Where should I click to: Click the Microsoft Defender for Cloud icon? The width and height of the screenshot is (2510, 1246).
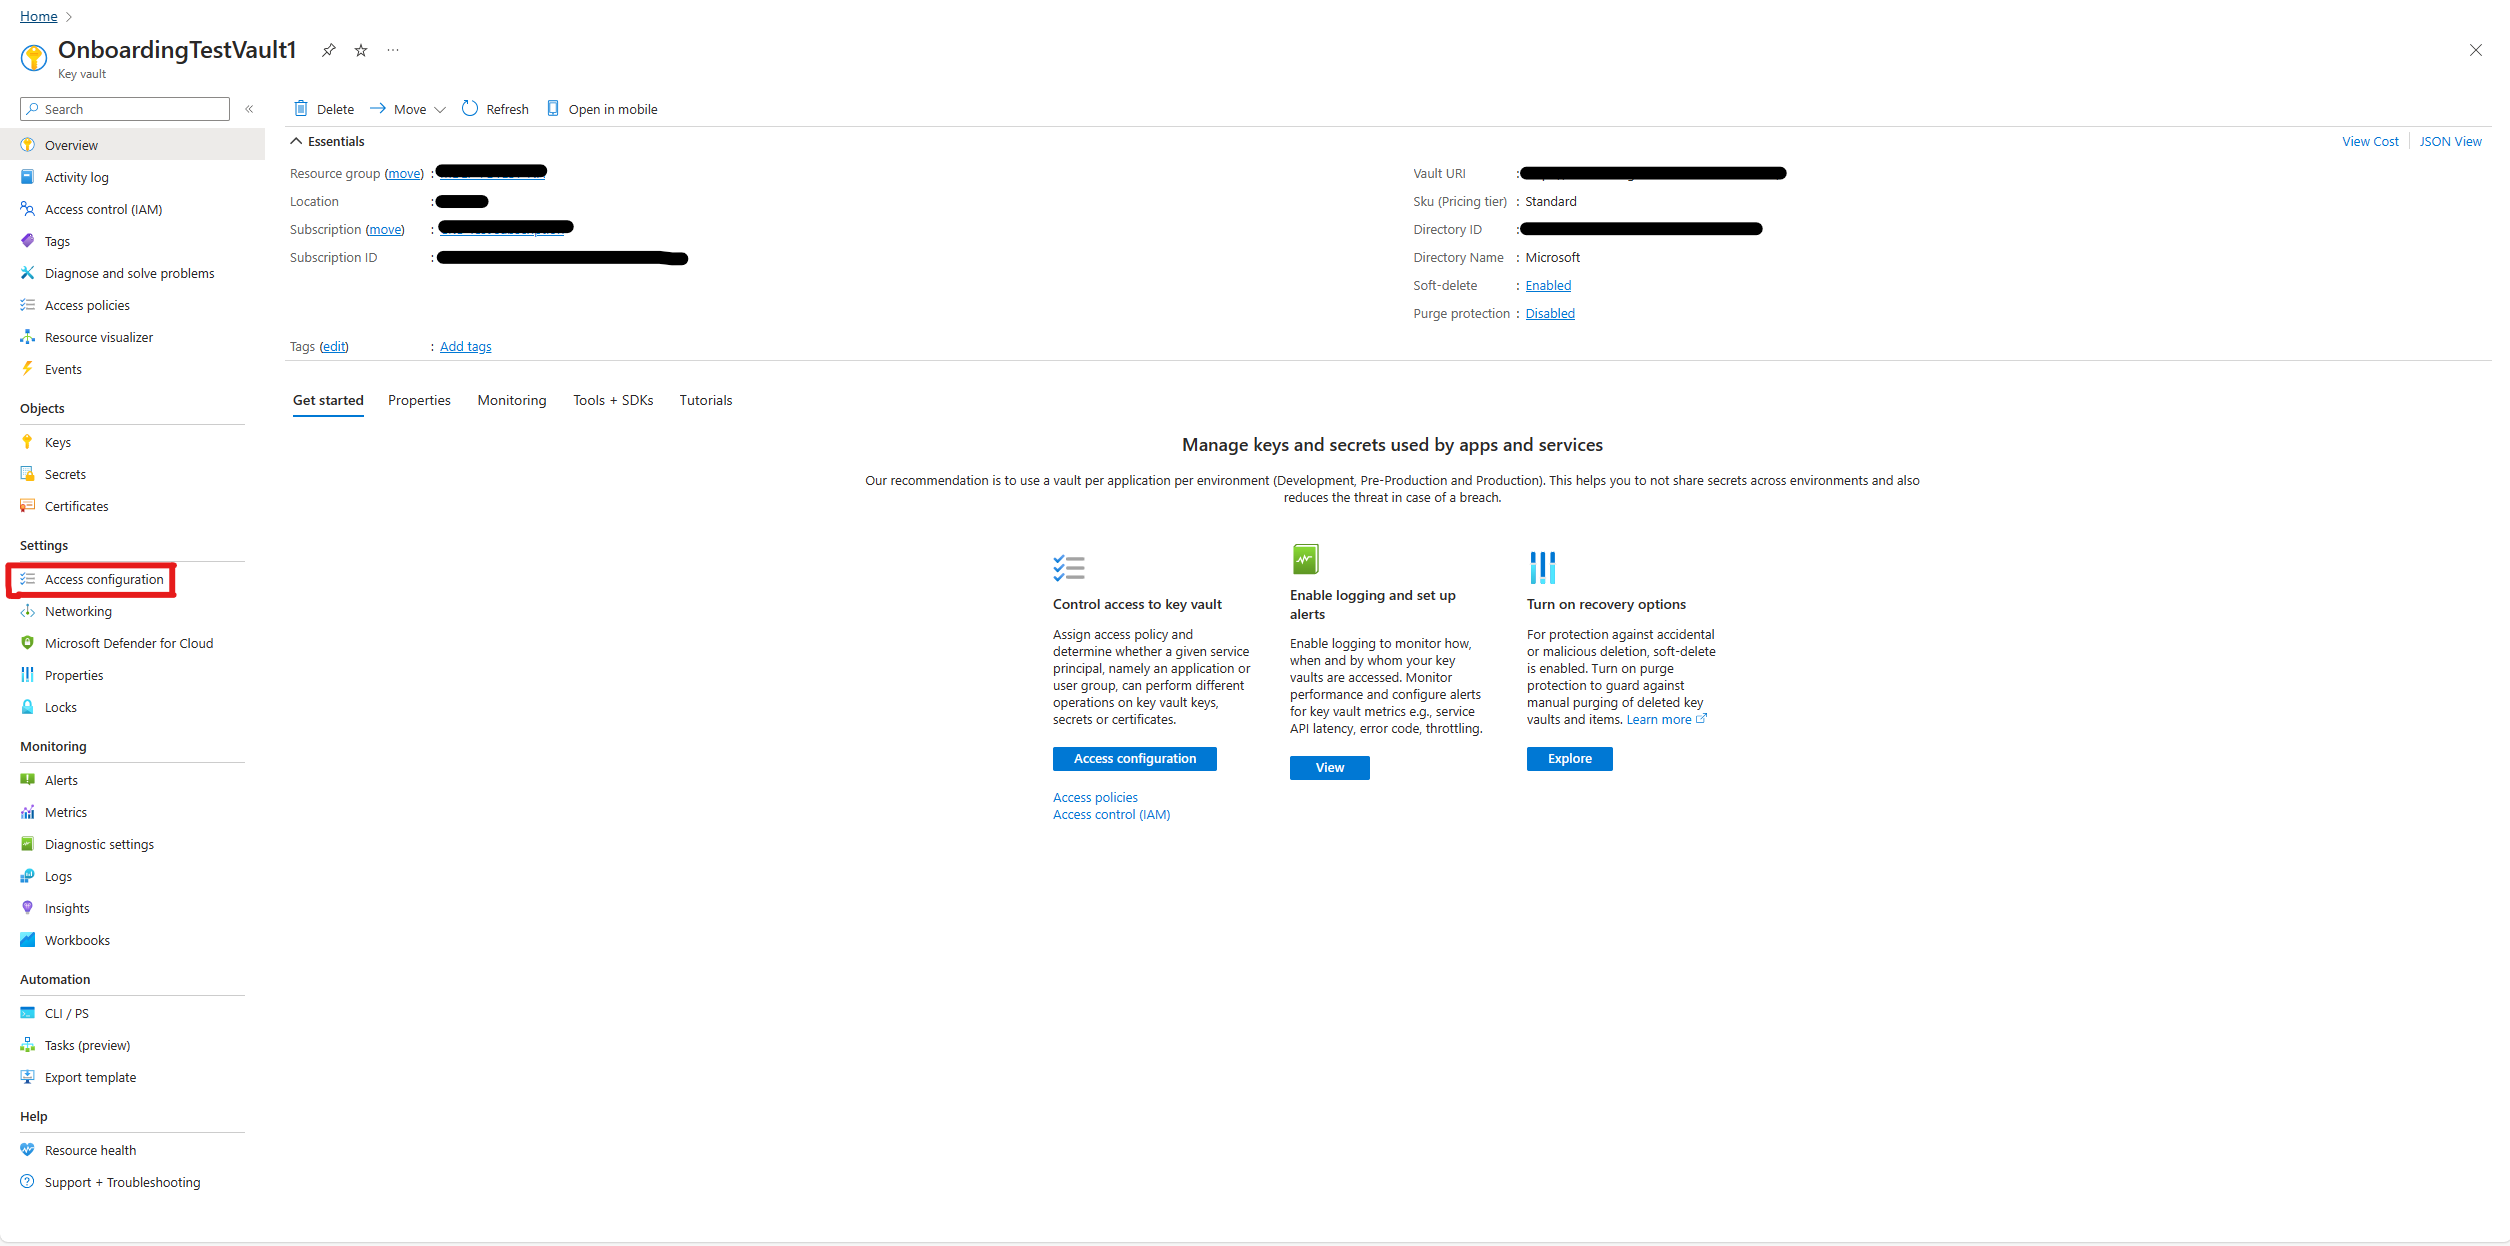[x=27, y=642]
